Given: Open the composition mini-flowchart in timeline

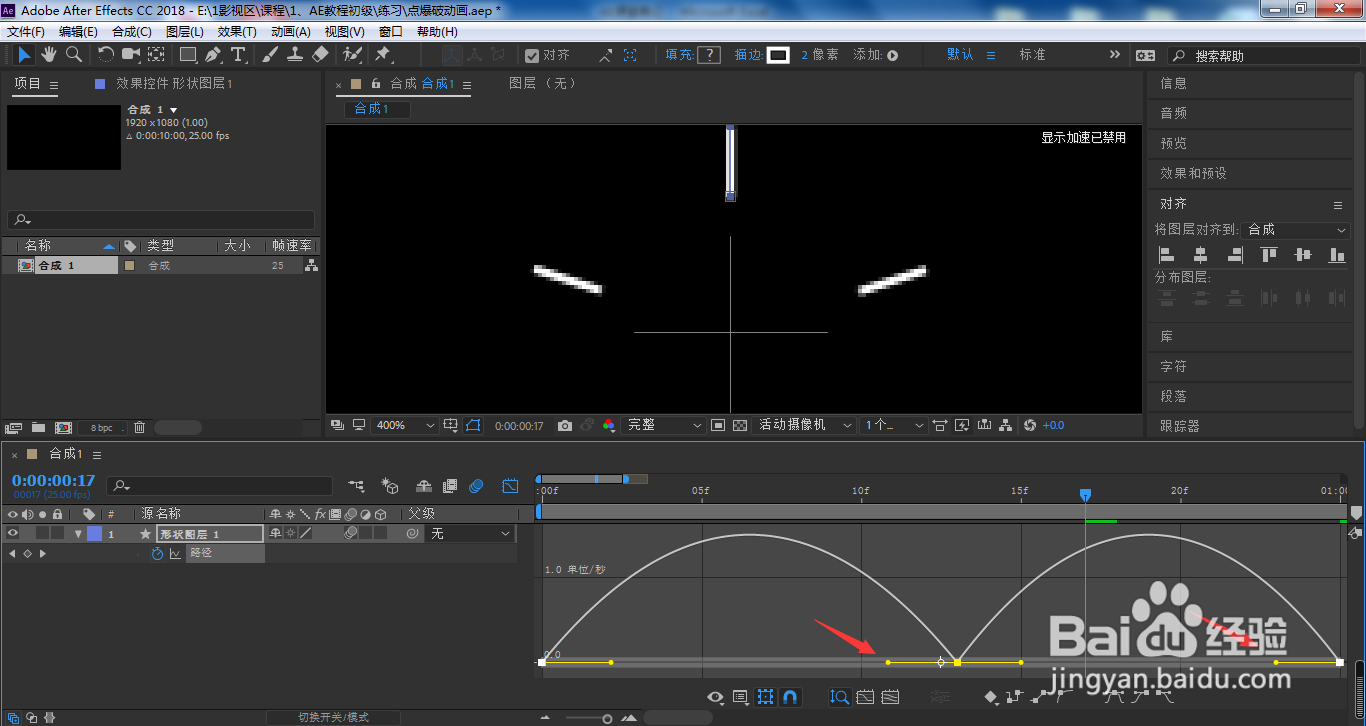Looking at the screenshot, I should pos(356,486).
